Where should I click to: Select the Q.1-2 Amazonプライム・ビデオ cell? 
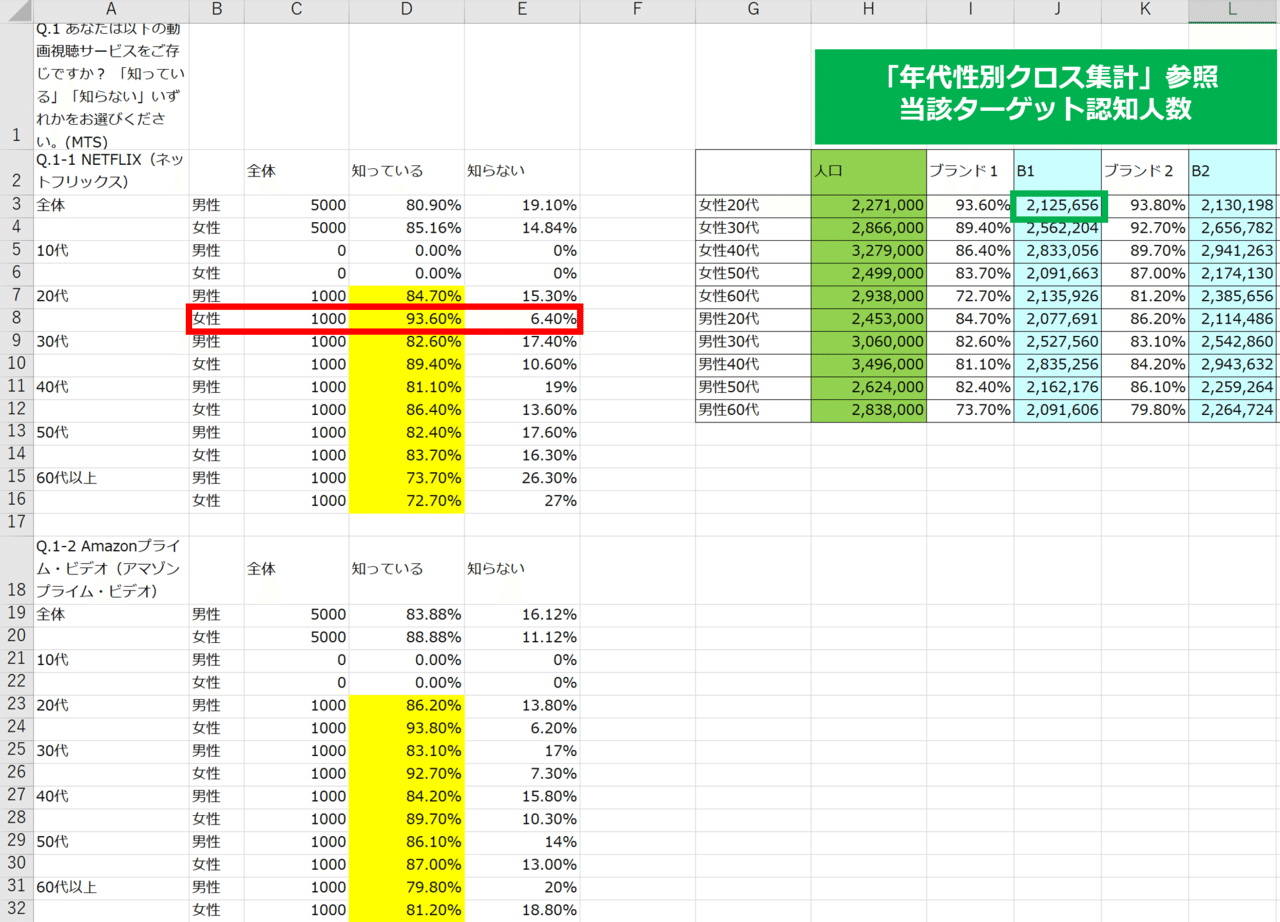[111, 568]
